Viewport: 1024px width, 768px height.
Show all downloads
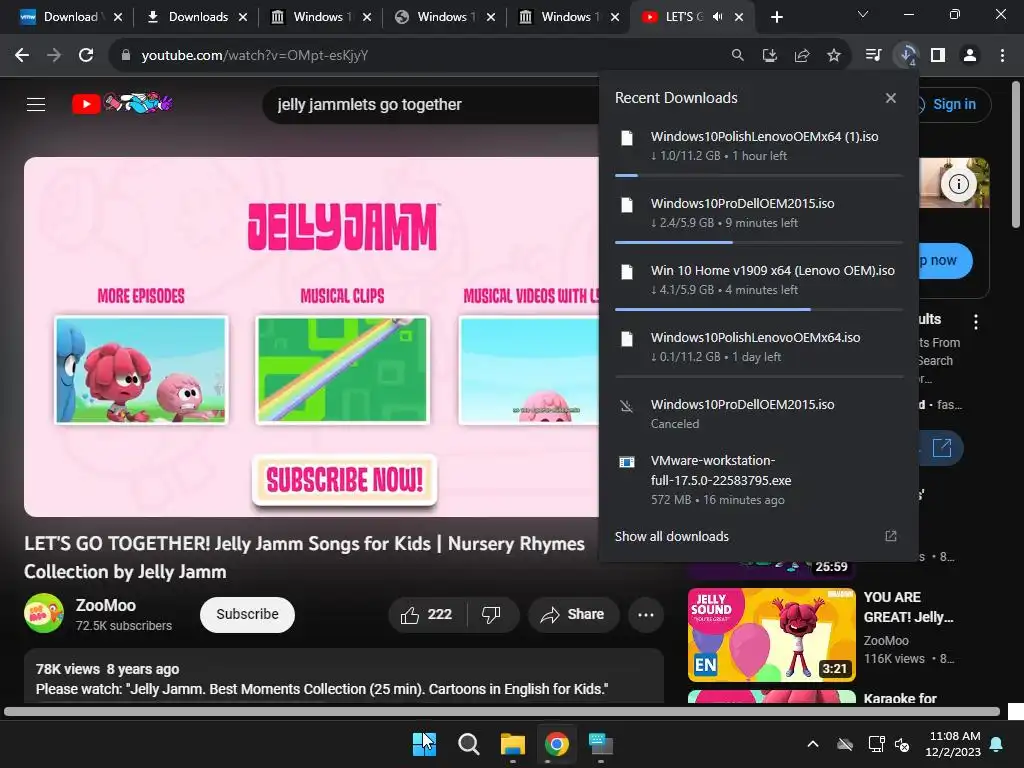click(671, 536)
